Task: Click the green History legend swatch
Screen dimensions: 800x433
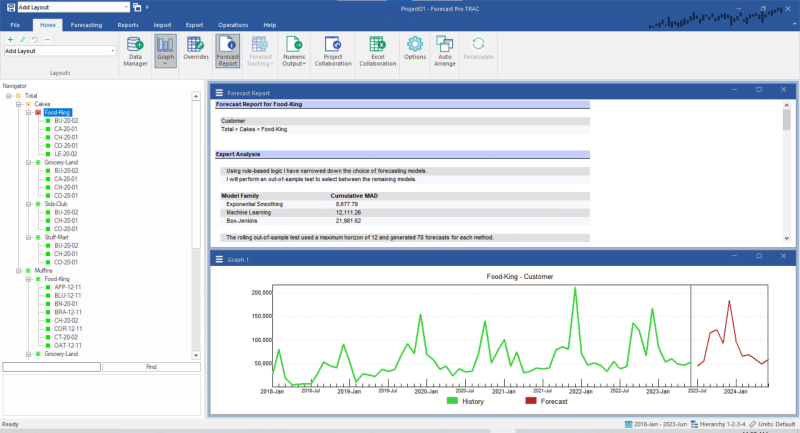Action: click(452, 401)
